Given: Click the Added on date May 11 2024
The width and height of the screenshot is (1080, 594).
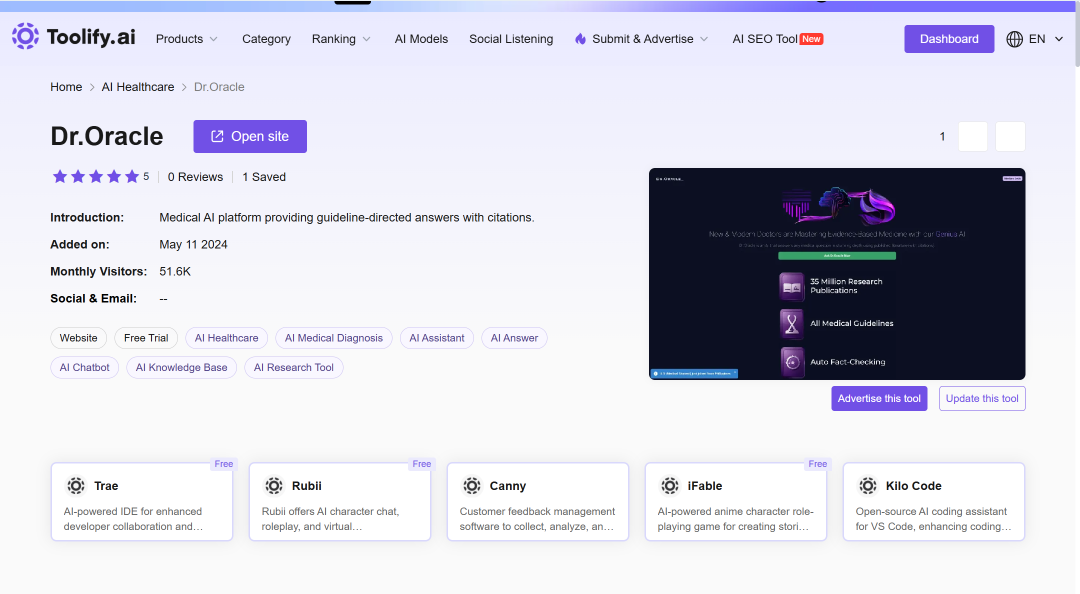Looking at the screenshot, I should [194, 245].
